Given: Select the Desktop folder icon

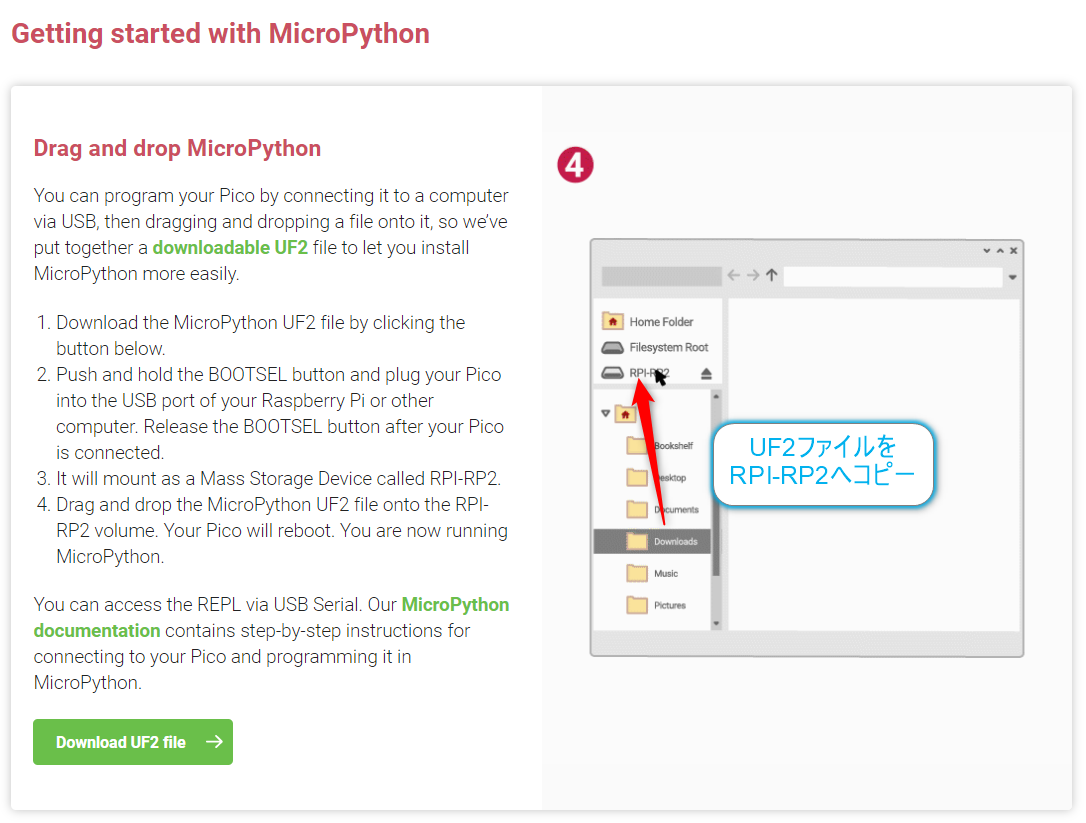Looking at the screenshot, I should [x=637, y=477].
